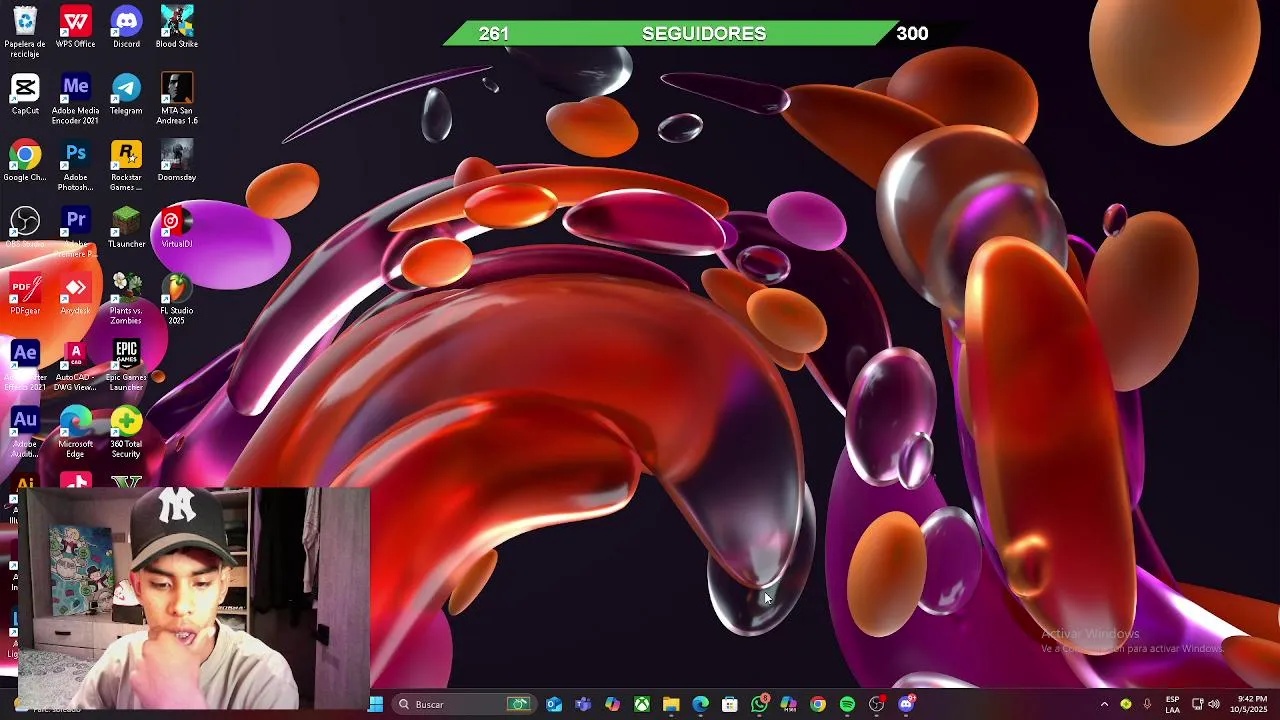Select the Telegram desktop shortcut
This screenshot has height=720, width=1280.
click(x=126, y=94)
